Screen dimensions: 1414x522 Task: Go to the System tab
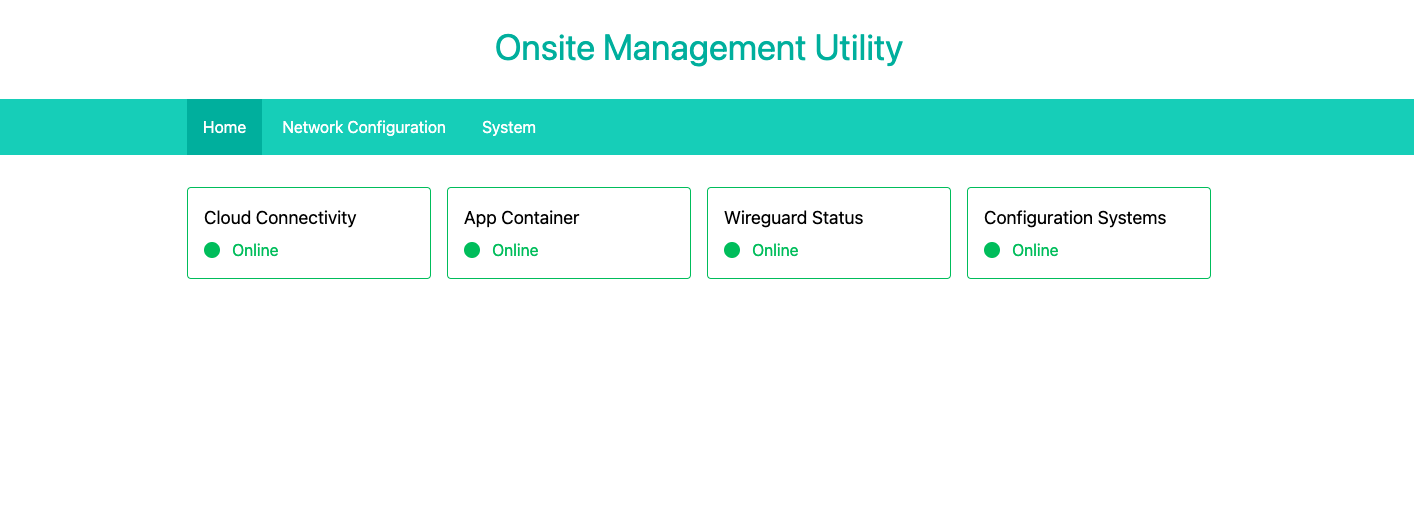(509, 127)
